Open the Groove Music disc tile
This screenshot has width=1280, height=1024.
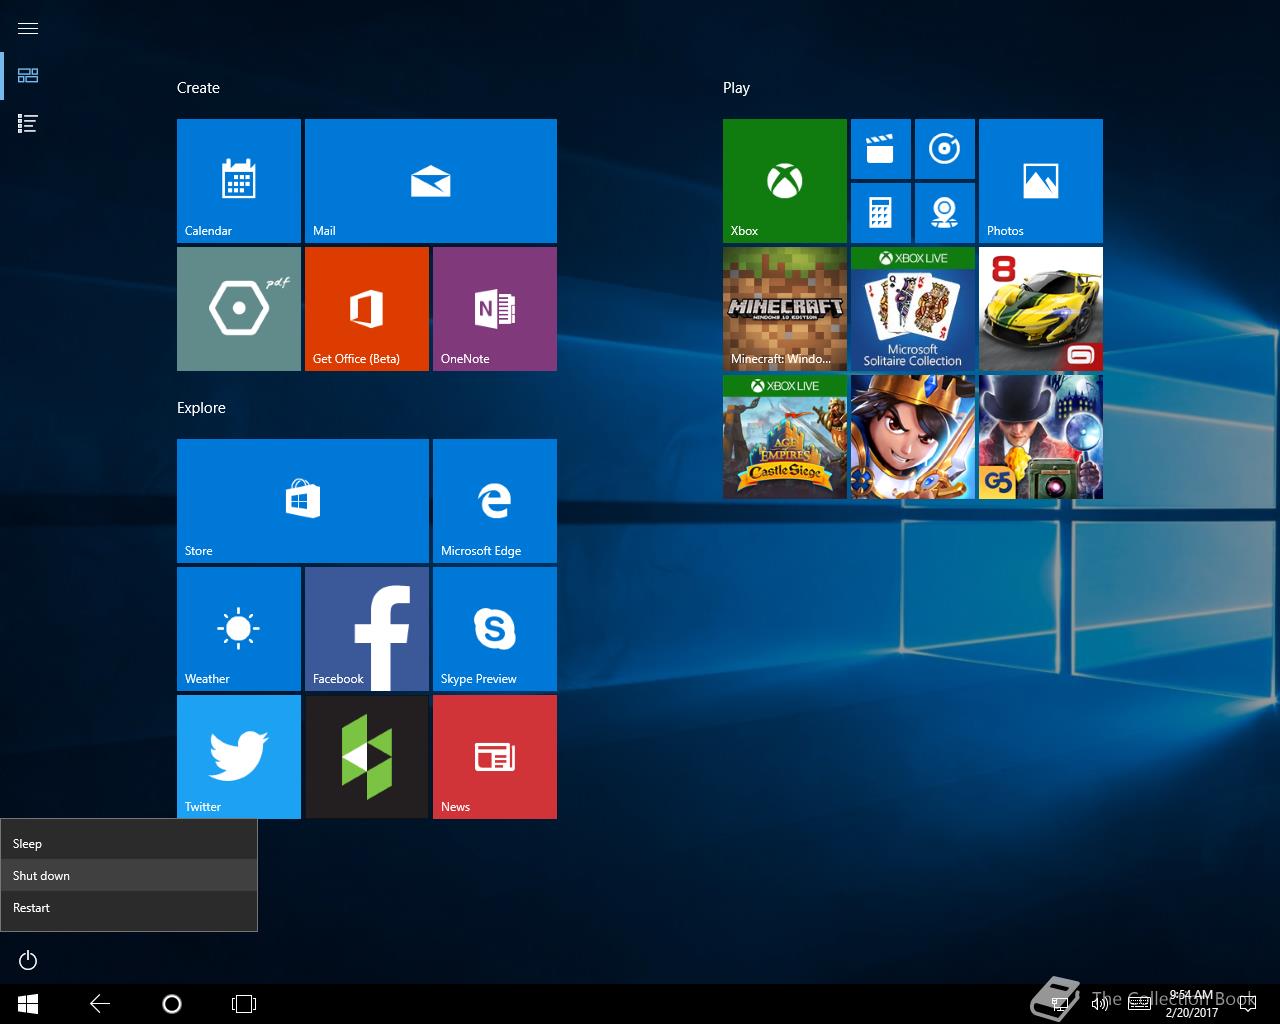(945, 149)
